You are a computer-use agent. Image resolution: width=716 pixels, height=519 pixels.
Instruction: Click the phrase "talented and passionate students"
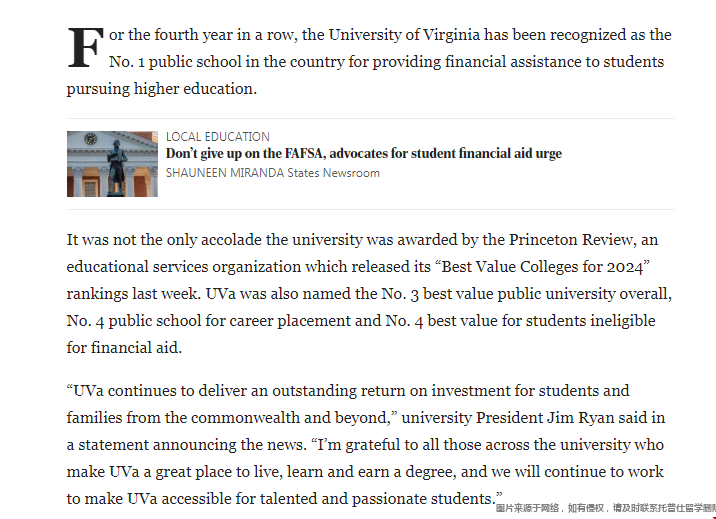click(376, 498)
